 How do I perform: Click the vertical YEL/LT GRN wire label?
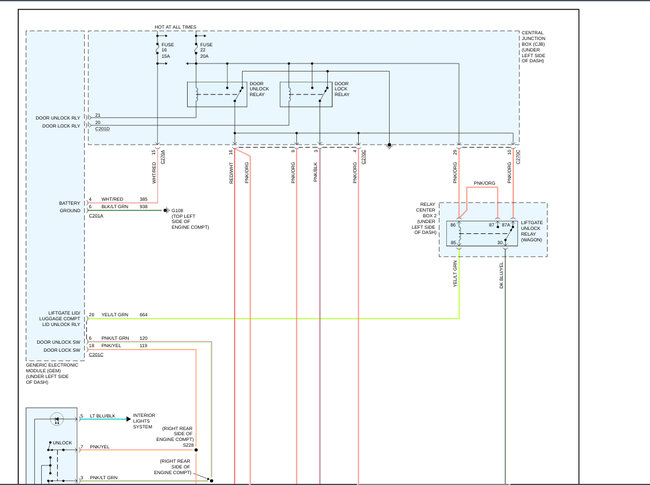tap(455, 274)
